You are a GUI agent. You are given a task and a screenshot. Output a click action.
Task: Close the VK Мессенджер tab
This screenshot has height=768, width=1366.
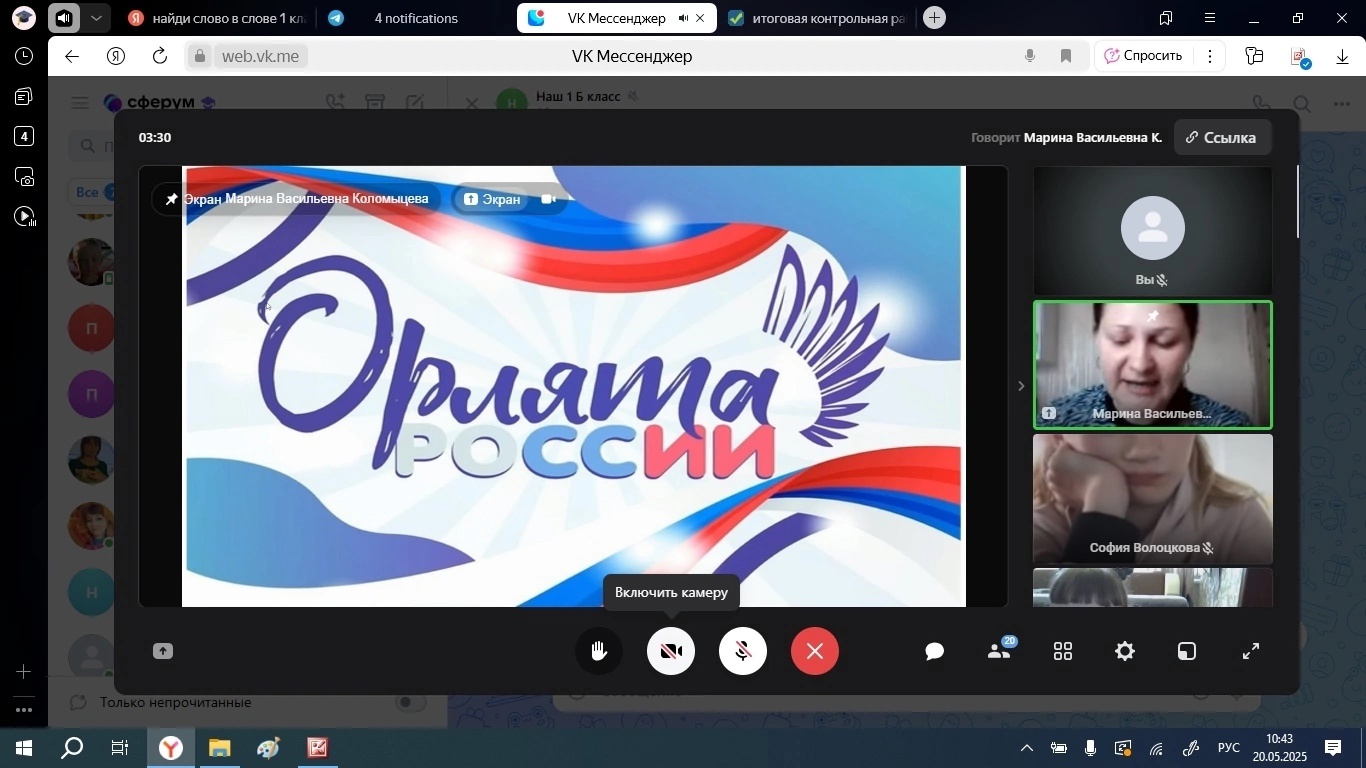(x=700, y=18)
